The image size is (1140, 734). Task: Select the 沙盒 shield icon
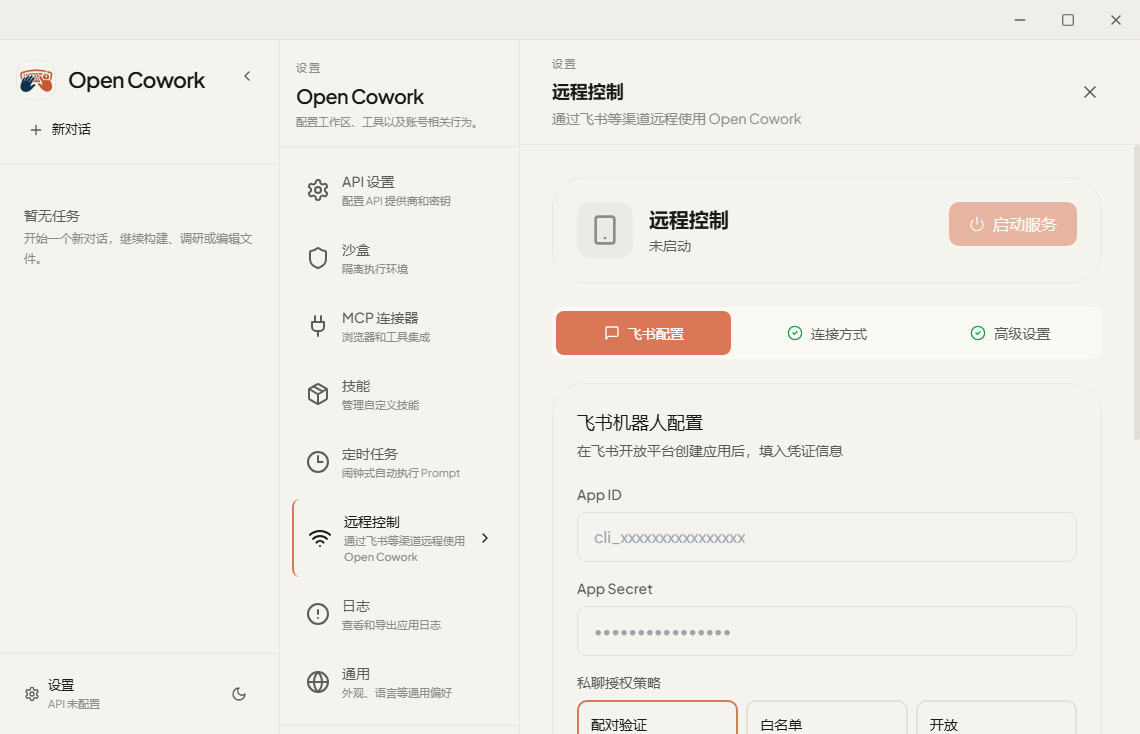(x=318, y=257)
